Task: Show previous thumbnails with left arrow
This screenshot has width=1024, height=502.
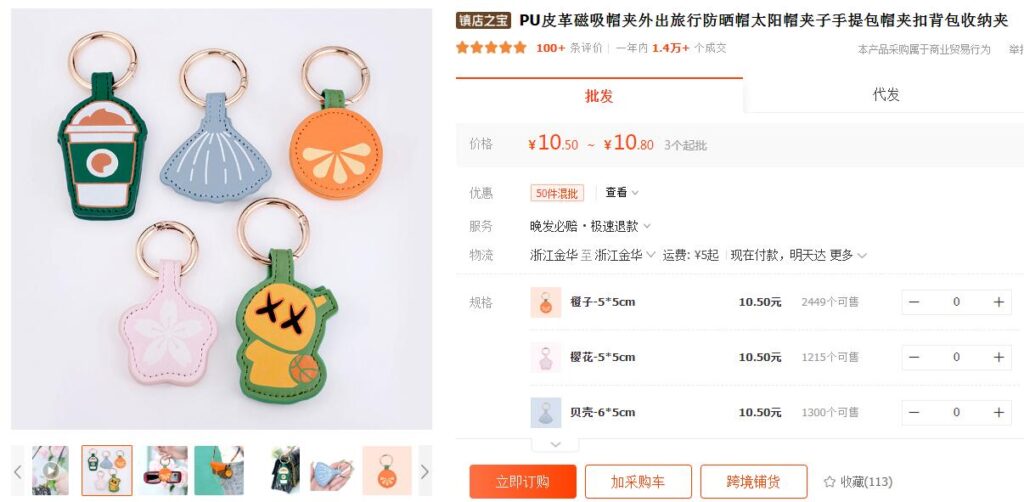Action: click(18, 471)
